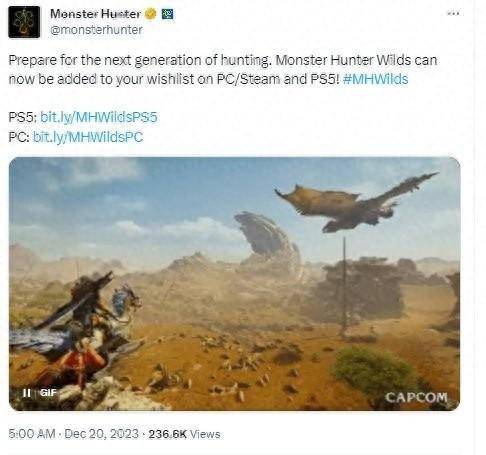View the 236.6K Views count
This screenshot has height=455, width=486.
(184, 434)
